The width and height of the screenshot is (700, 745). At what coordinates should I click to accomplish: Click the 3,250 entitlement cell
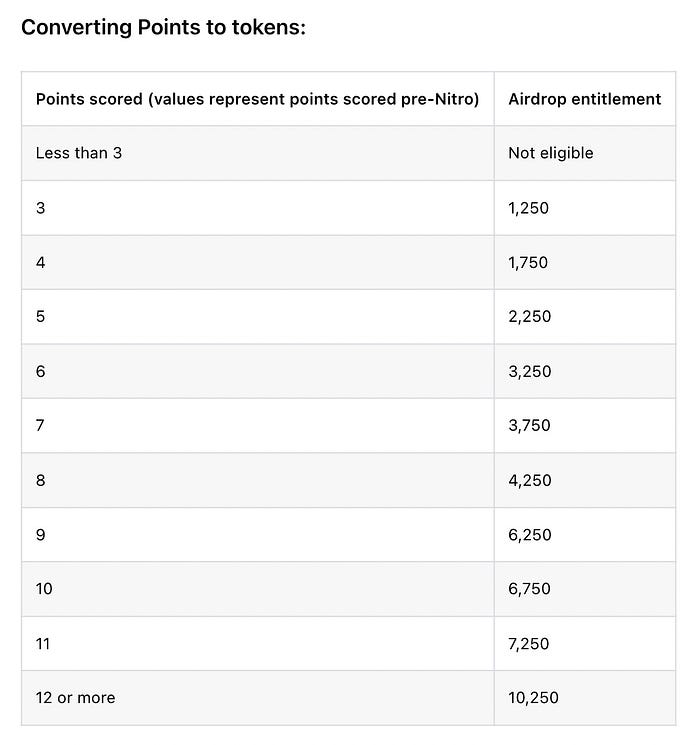(x=585, y=371)
